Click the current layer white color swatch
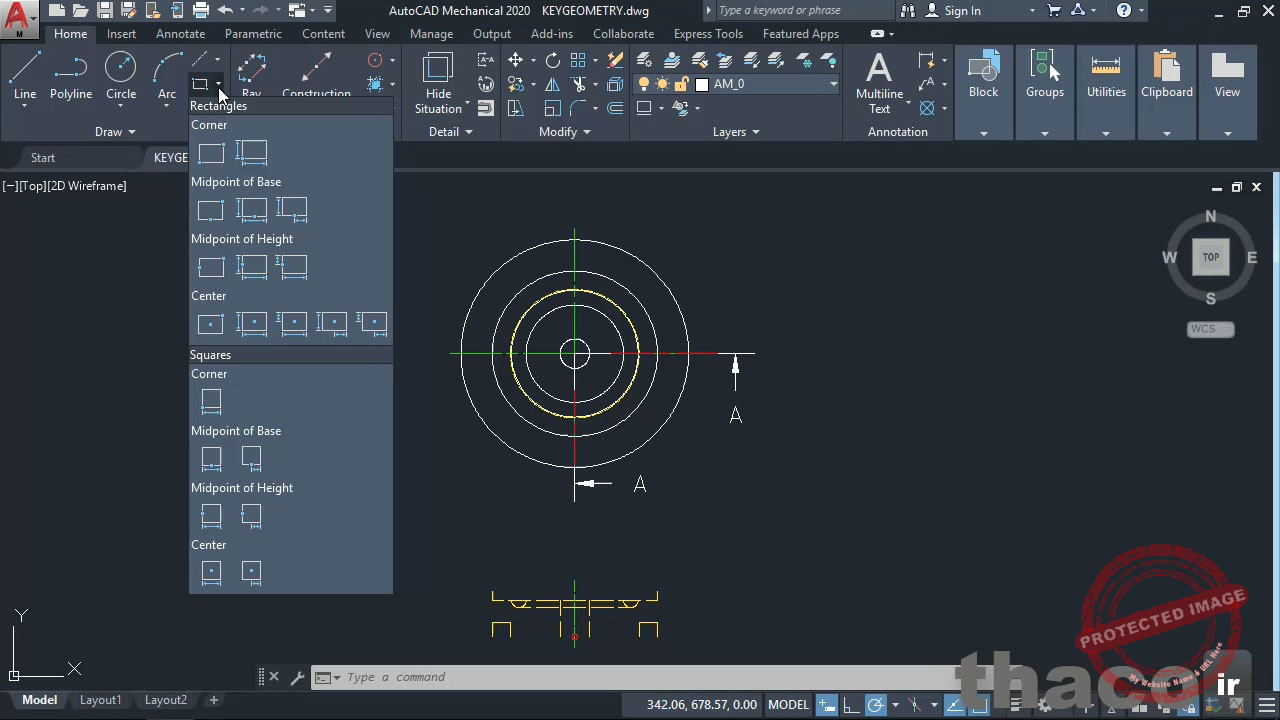1280x720 pixels. [702, 85]
